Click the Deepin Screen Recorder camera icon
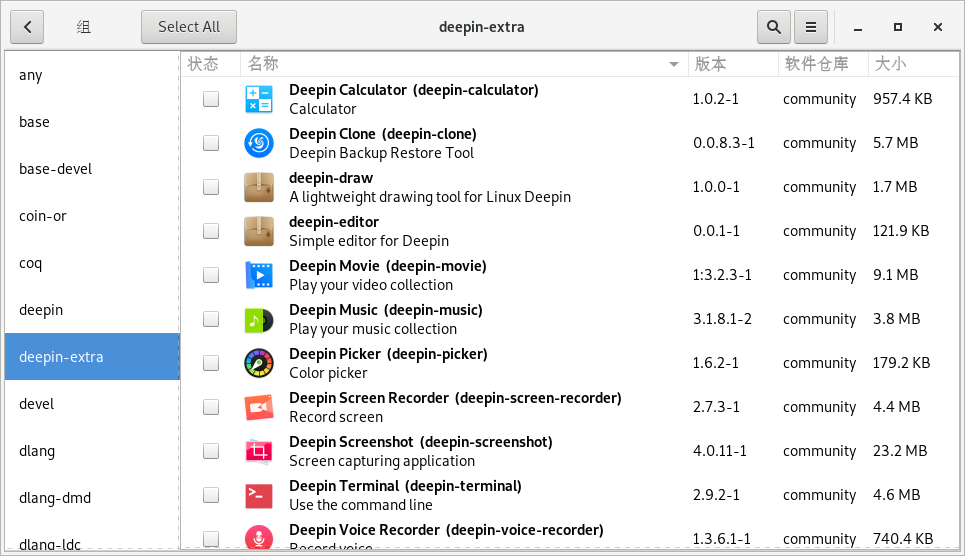Image resolution: width=965 pixels, height=556 pixels. 258,407
